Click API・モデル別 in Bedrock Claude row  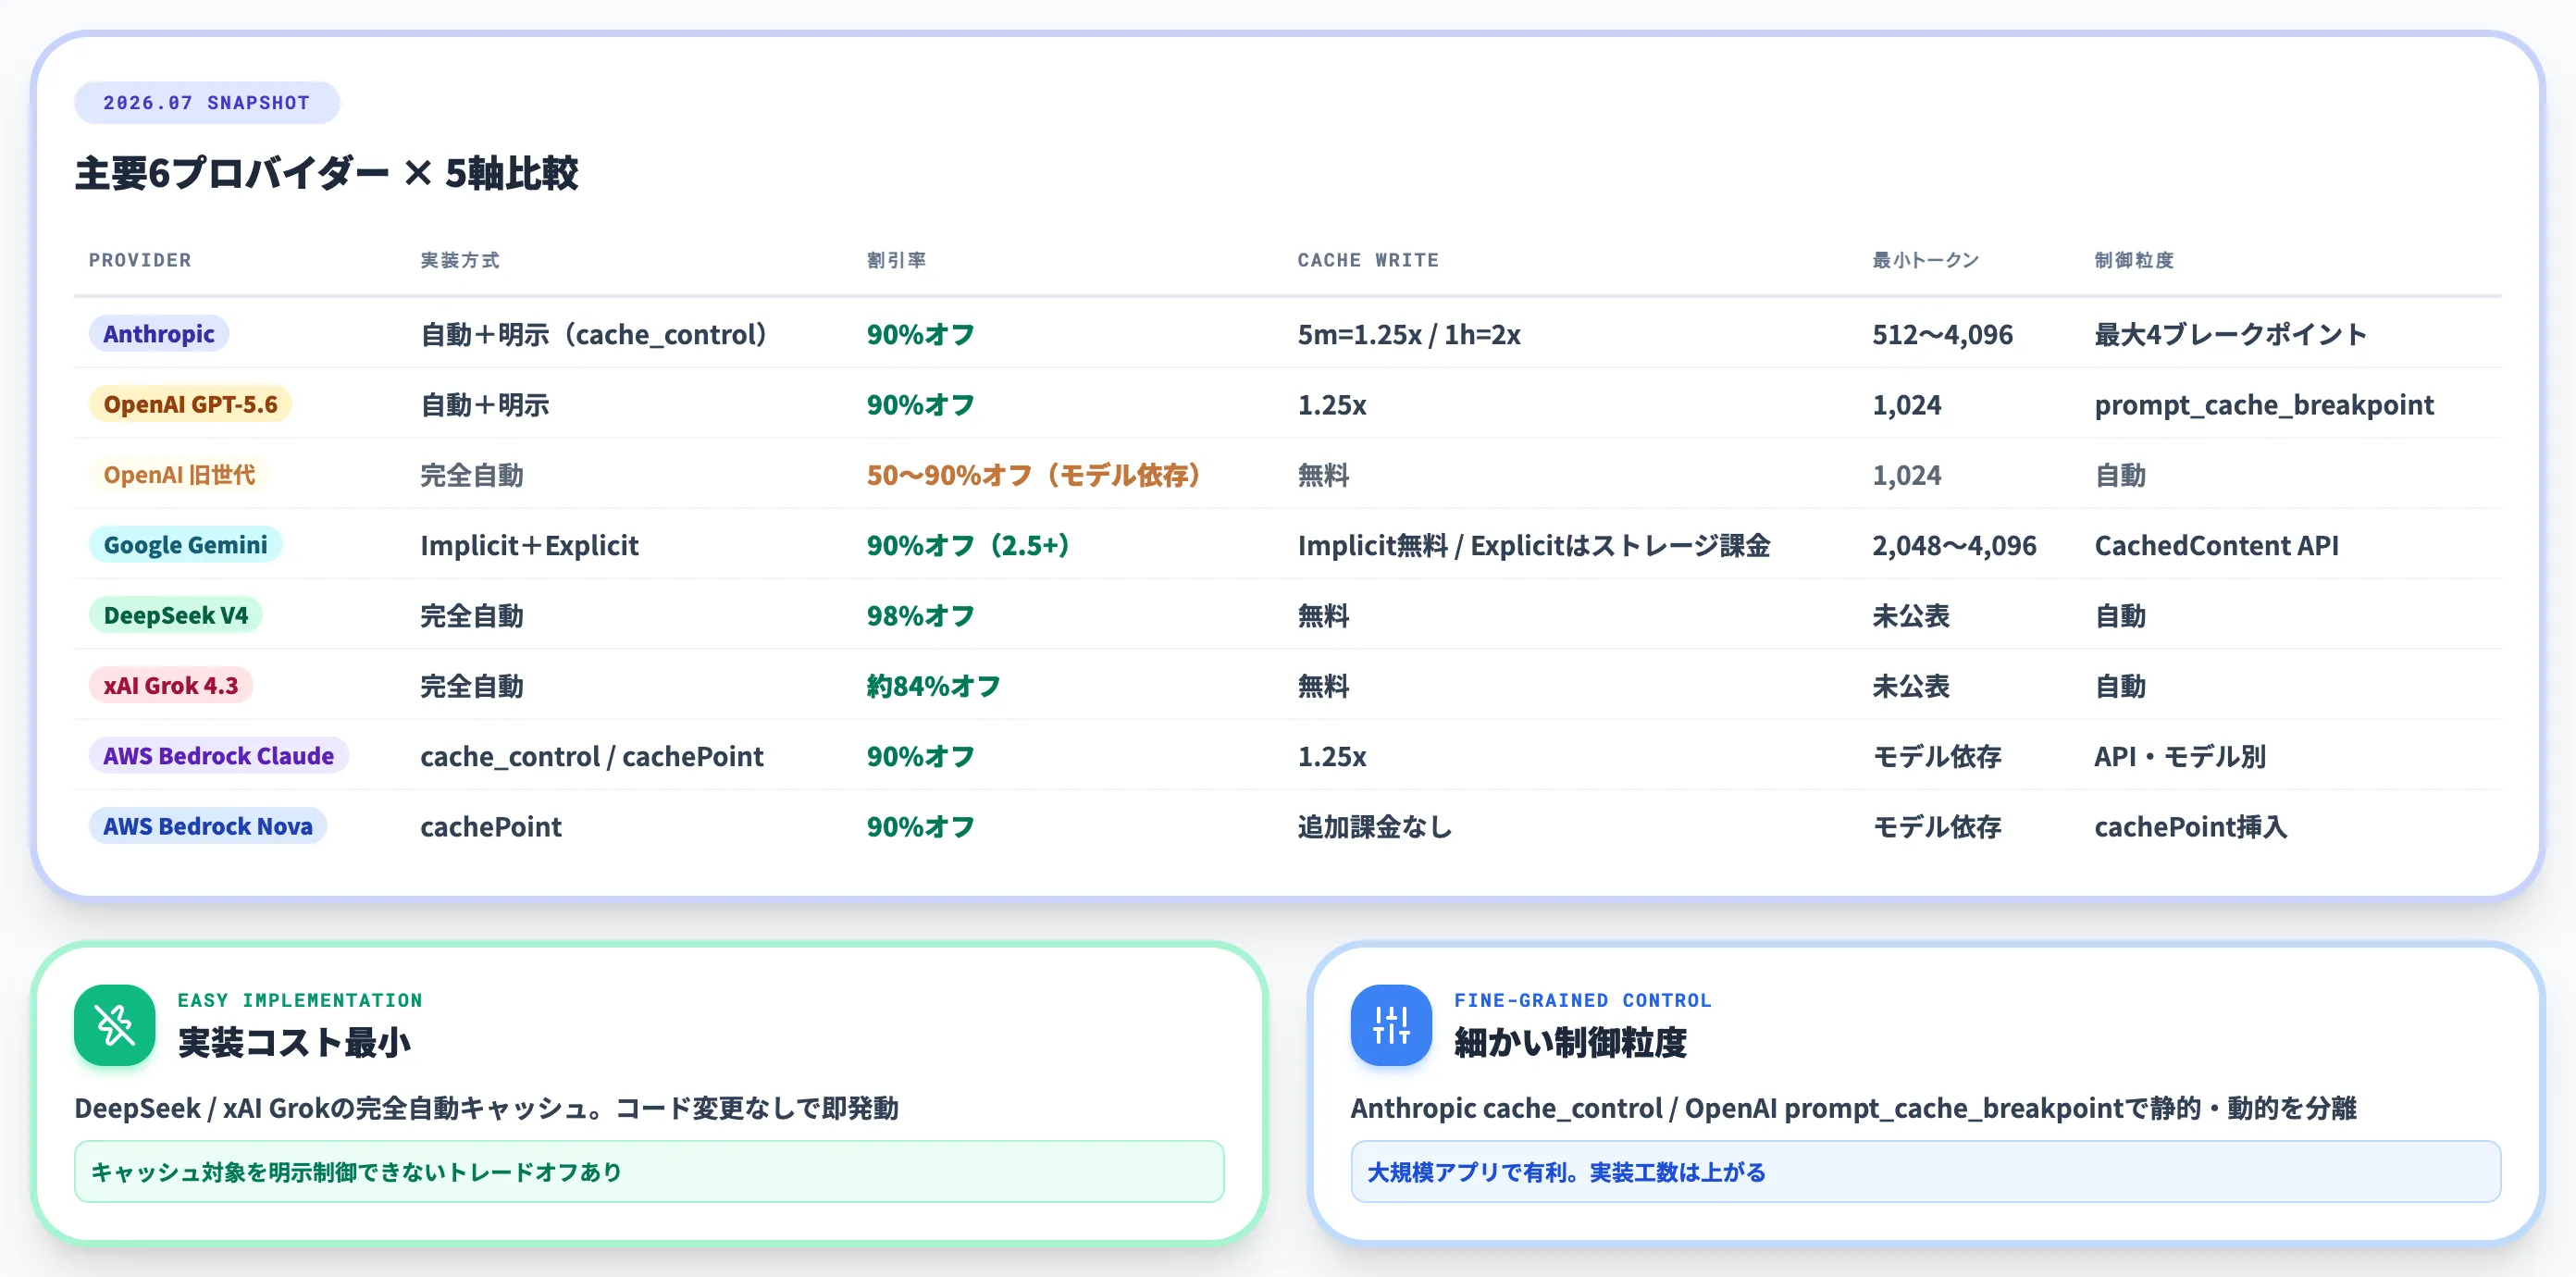pos(2180,756)
